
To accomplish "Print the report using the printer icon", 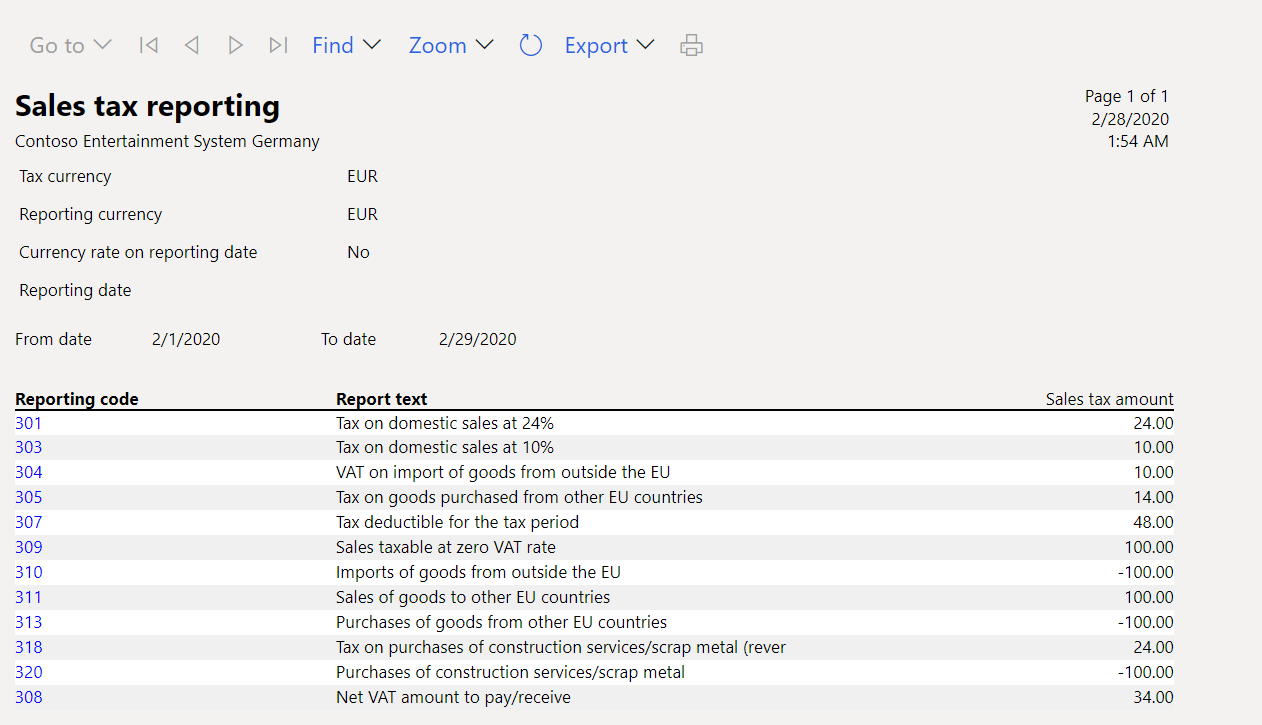I will click(691, 45).
